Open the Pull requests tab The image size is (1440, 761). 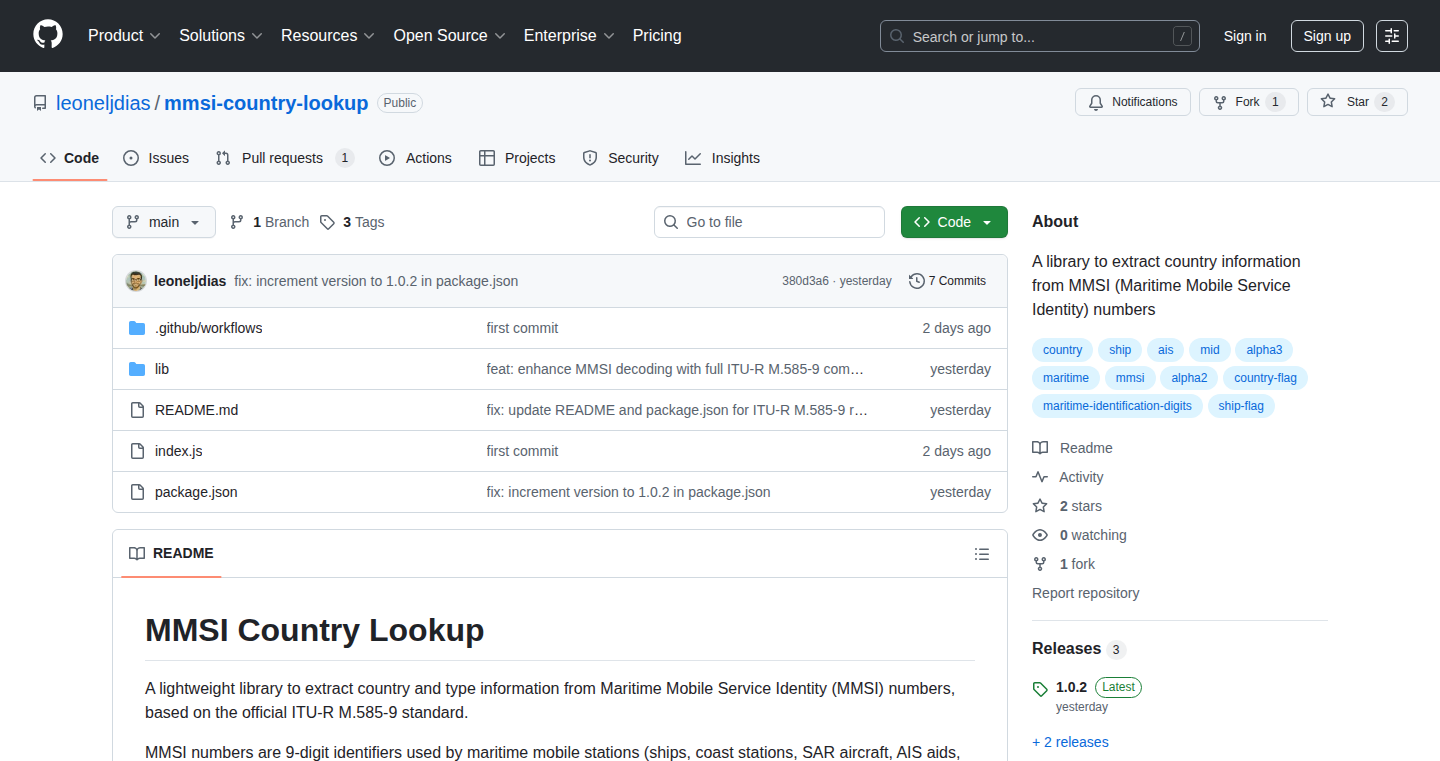point(284,158)
